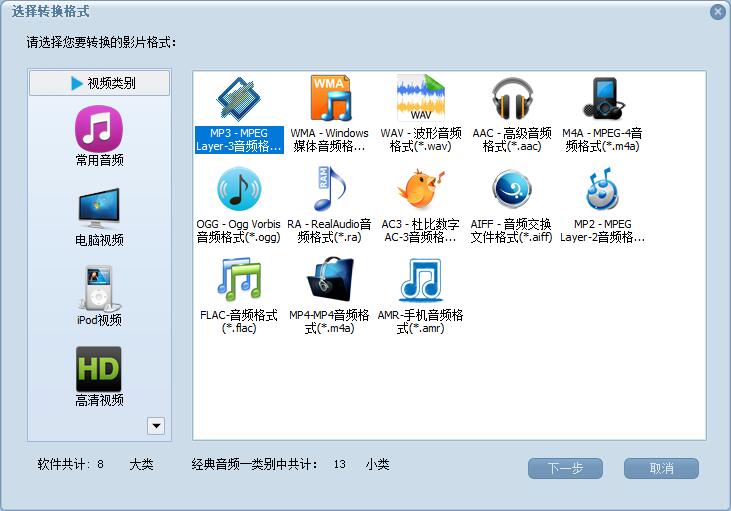Image resolution: width=731 pixels, height=511 pixels.
Task: Click the 'MP2 - MPEG Layer-2音频格…' label
Action: click(602, 231)
